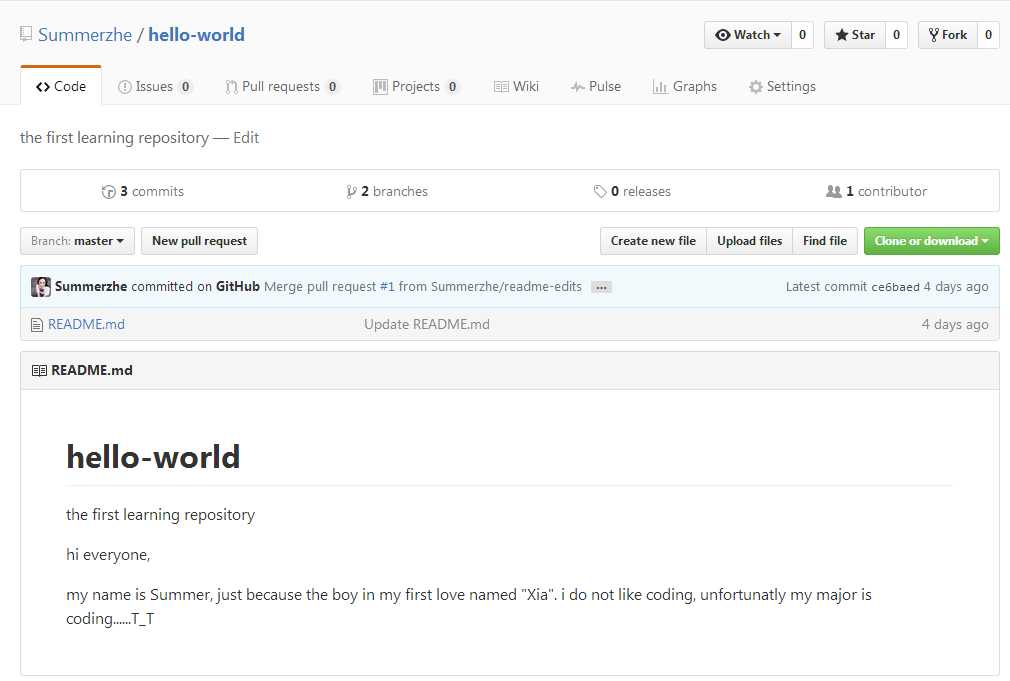Switch to the Graphs tab
Screen dimensions: 1010x681
click(x=684, y=86)
